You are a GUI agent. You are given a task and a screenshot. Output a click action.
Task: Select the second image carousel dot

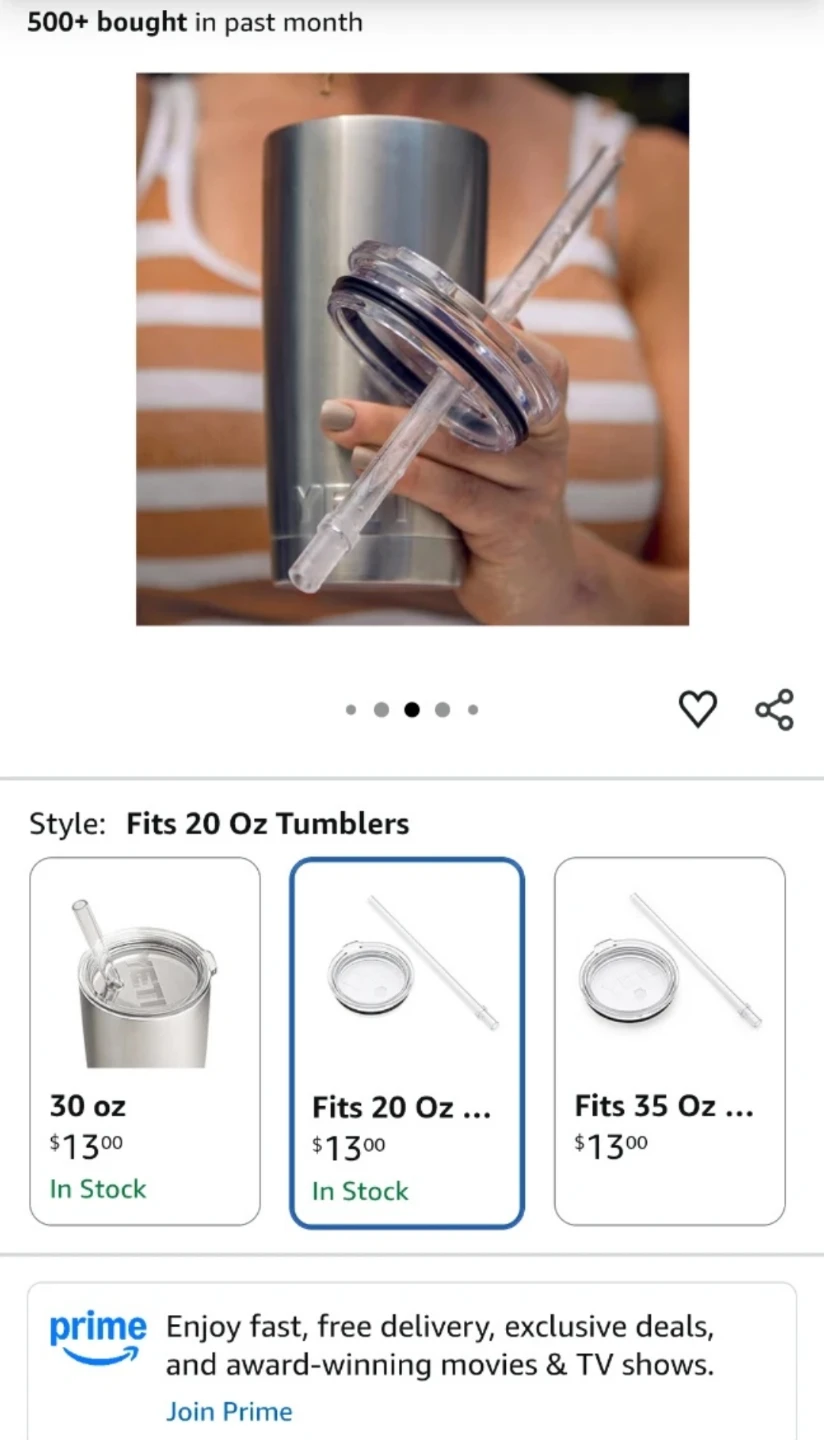pos(381,710)
